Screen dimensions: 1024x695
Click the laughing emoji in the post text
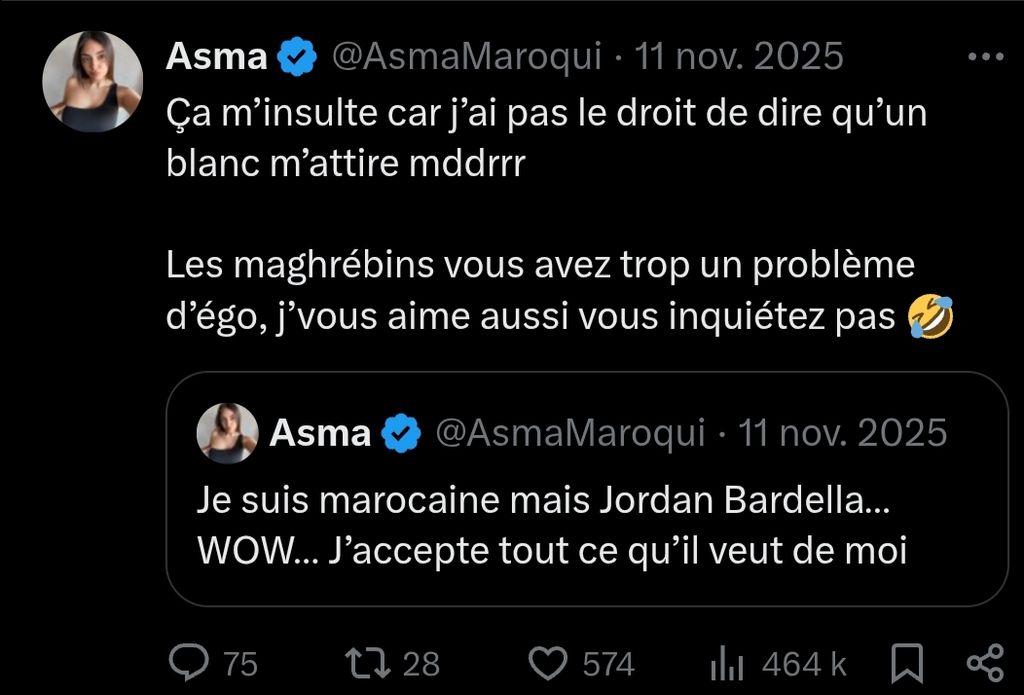pyautogui.click(x=929, y=317)
